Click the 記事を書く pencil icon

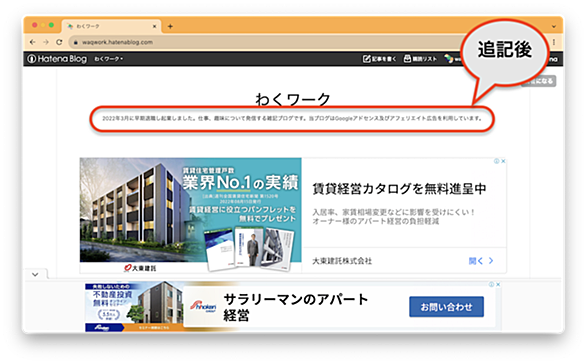367,59
